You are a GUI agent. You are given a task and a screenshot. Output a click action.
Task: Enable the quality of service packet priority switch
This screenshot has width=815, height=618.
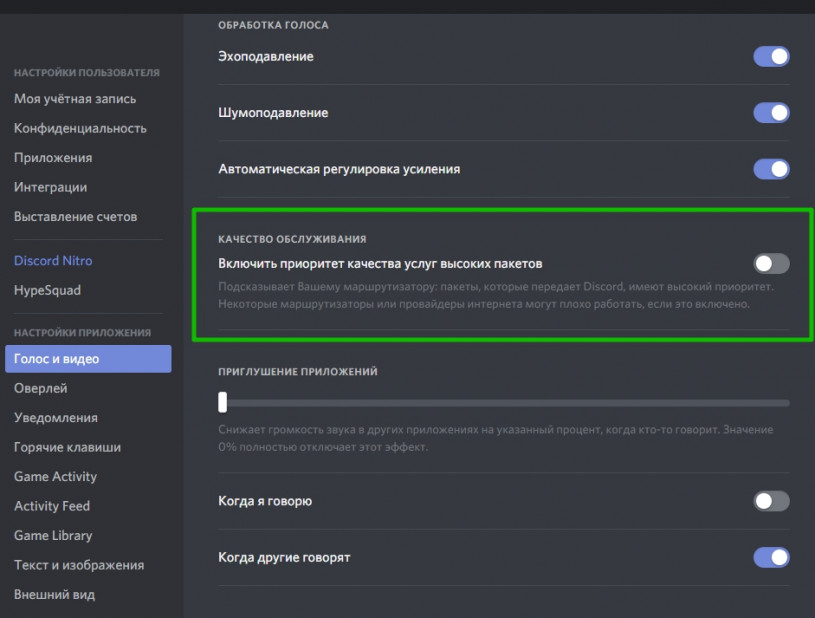(771, 264)
